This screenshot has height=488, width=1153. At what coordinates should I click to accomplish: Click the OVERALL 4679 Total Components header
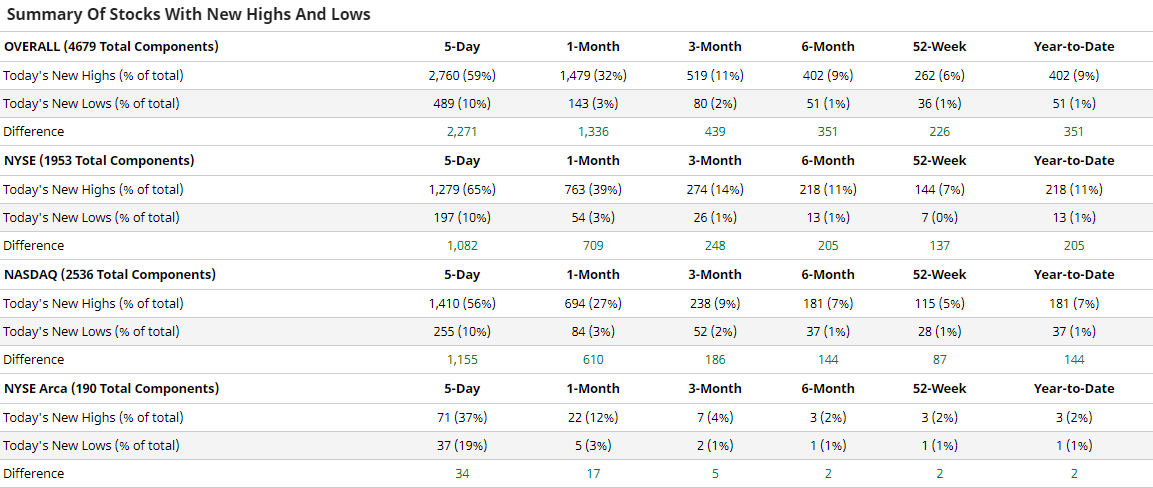pos(111,46)
